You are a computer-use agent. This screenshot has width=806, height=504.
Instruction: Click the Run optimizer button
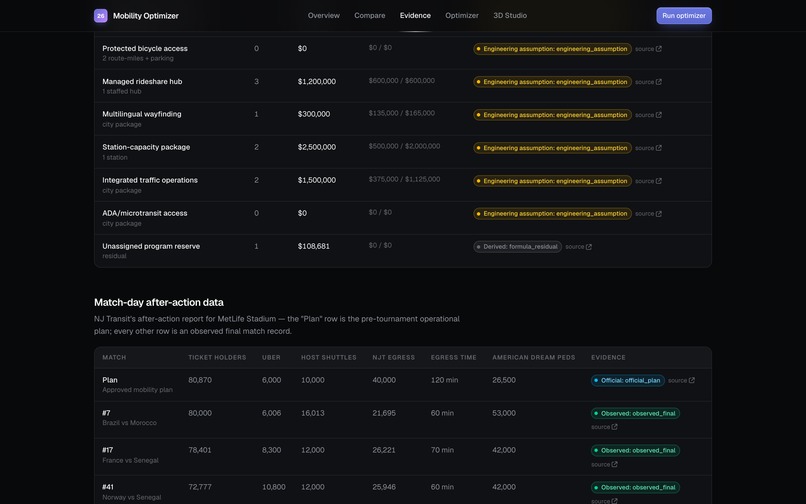[x=684, y=15]
